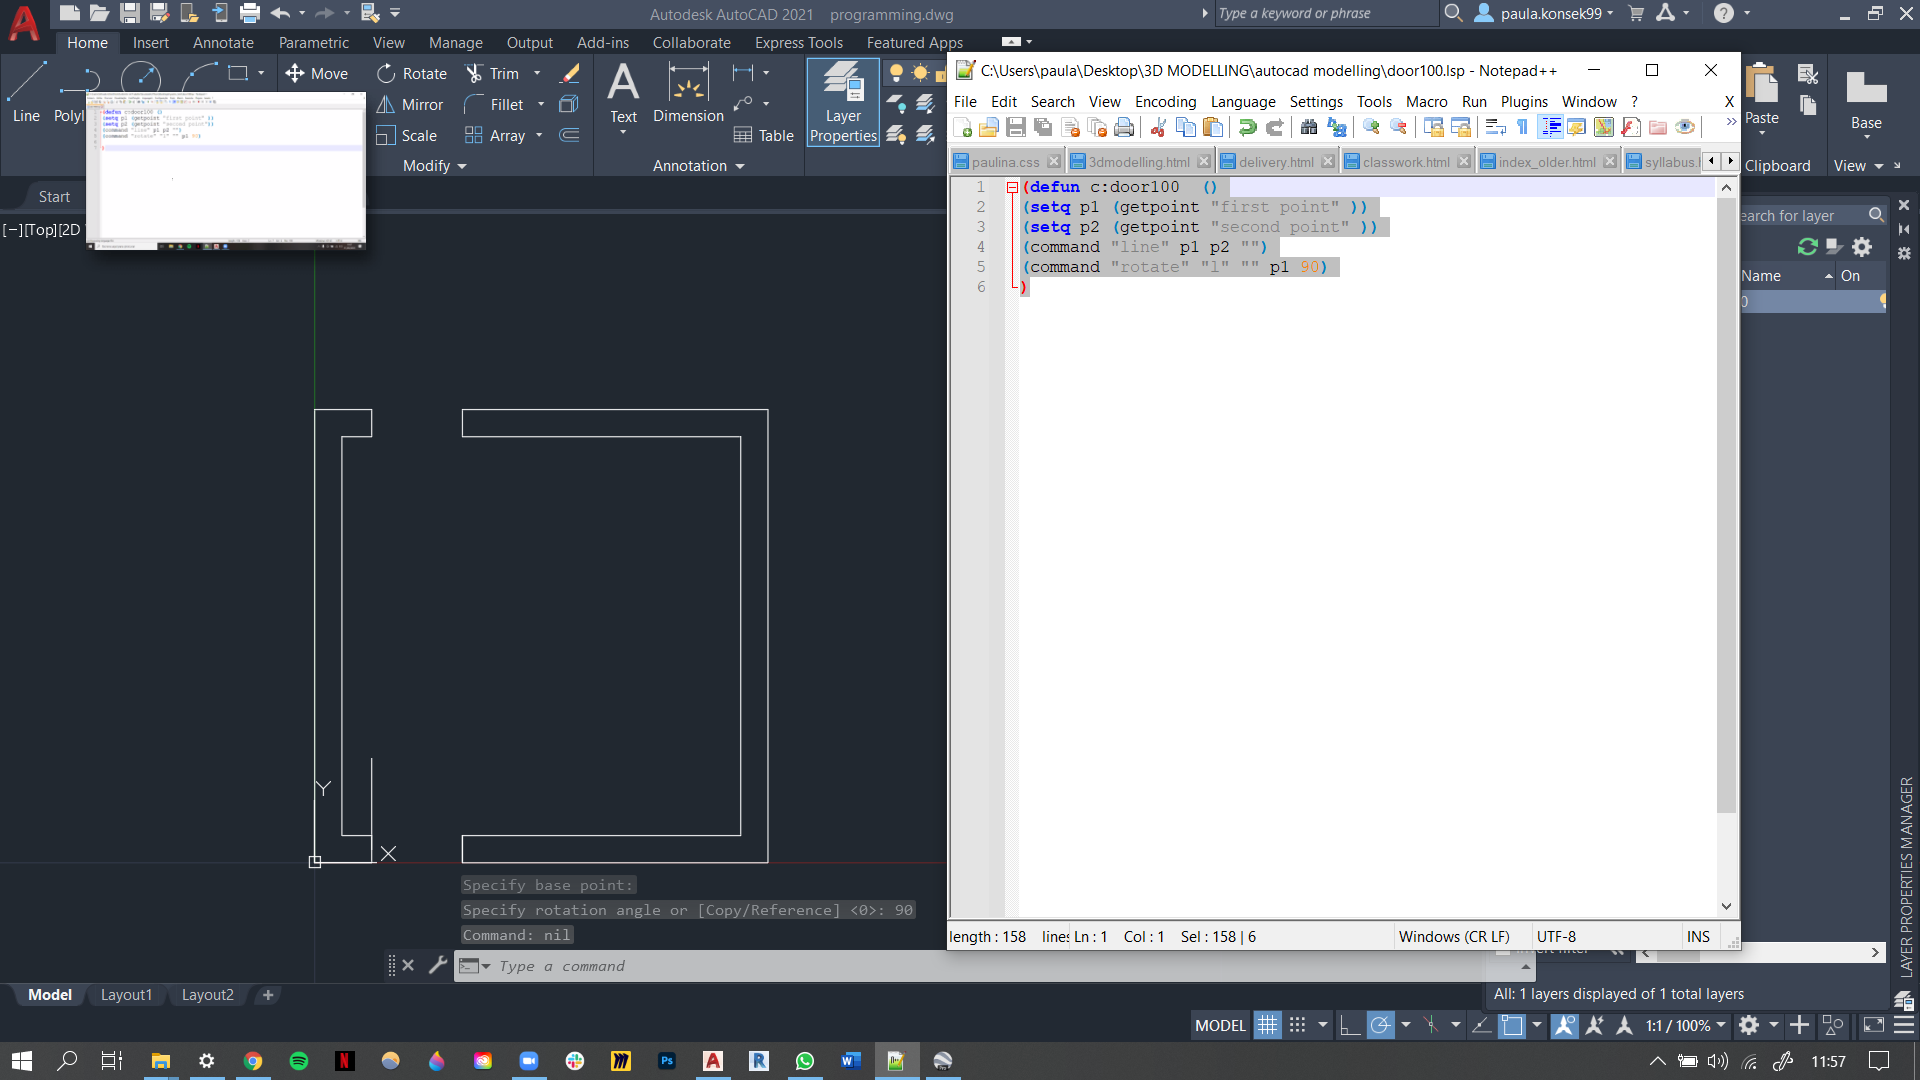Open the Insert ribbon tab
This screenshot has width=1920, height=1080.
point(151,43)
